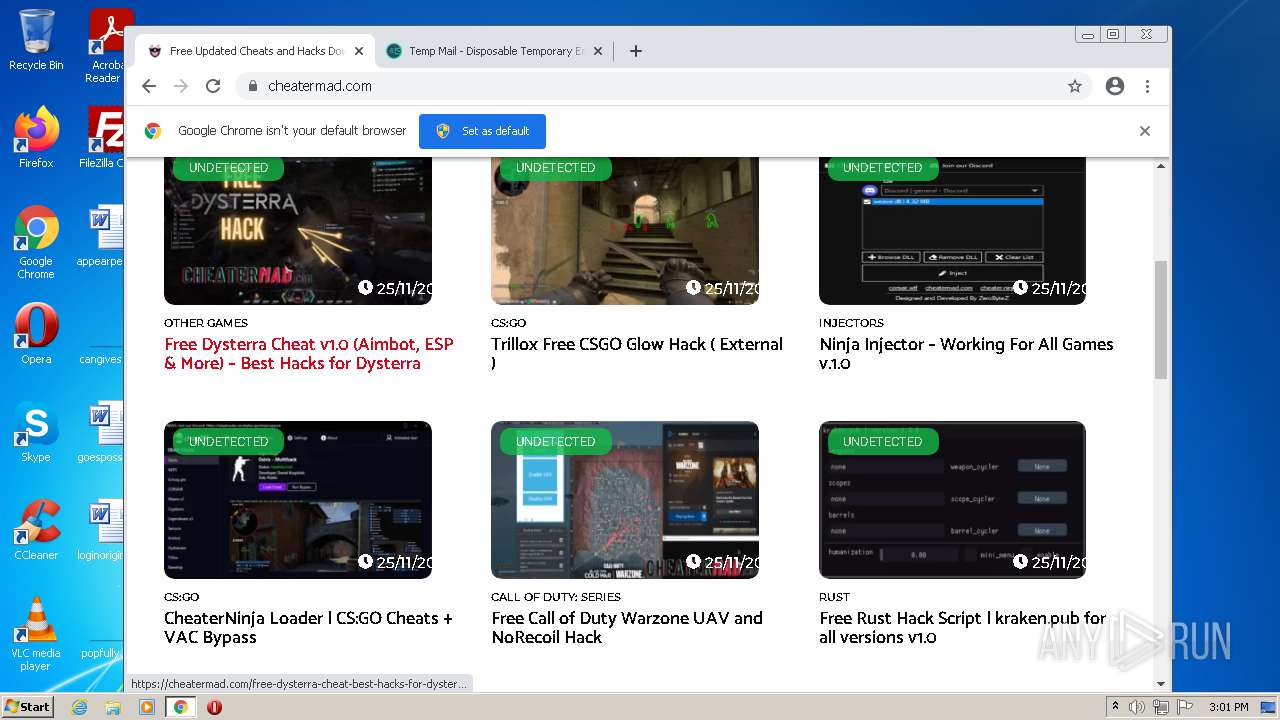
Task: Select the Firefox desktop shortcut
Action: point(36,137)
